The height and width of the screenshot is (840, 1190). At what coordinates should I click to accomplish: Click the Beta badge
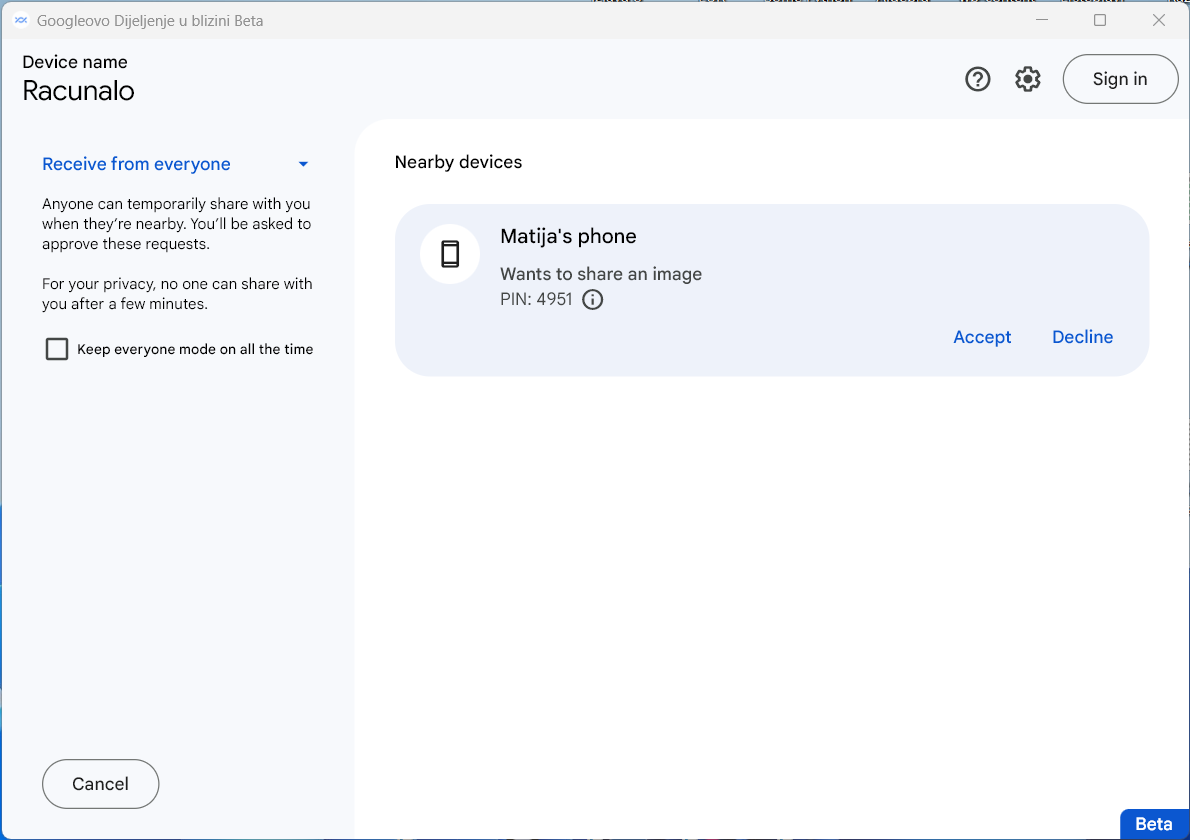click(1154, 824)
